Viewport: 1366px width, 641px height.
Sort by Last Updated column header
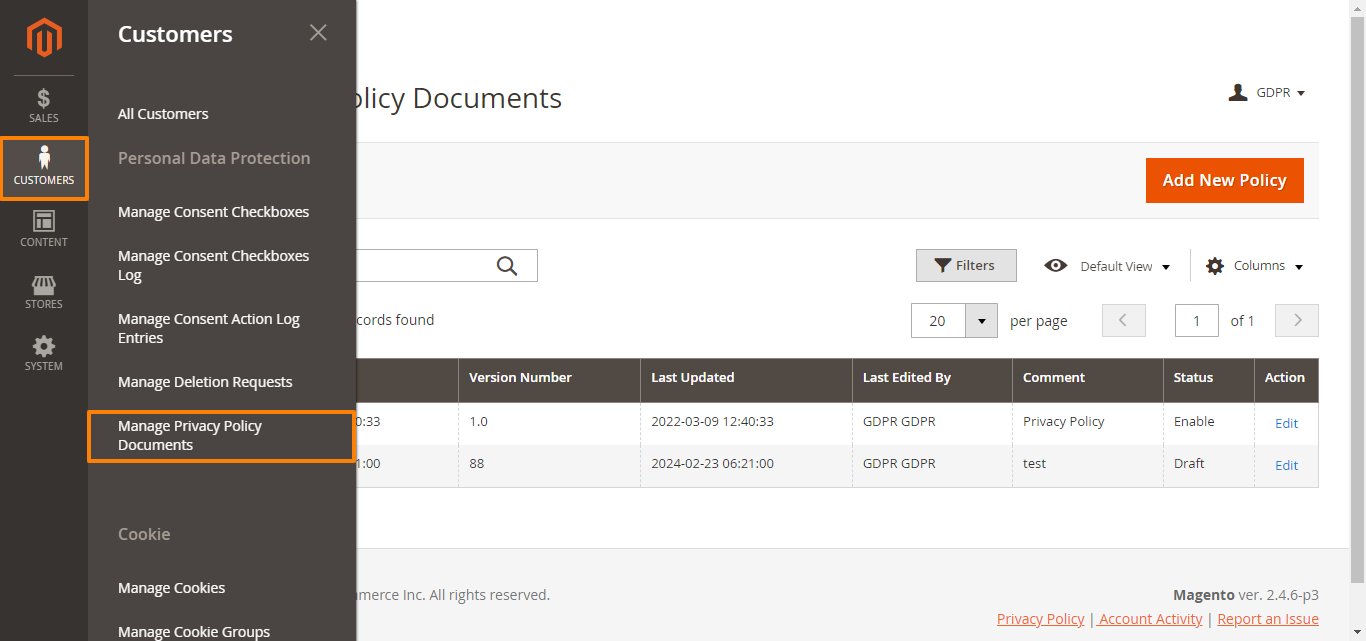point(746,378)
